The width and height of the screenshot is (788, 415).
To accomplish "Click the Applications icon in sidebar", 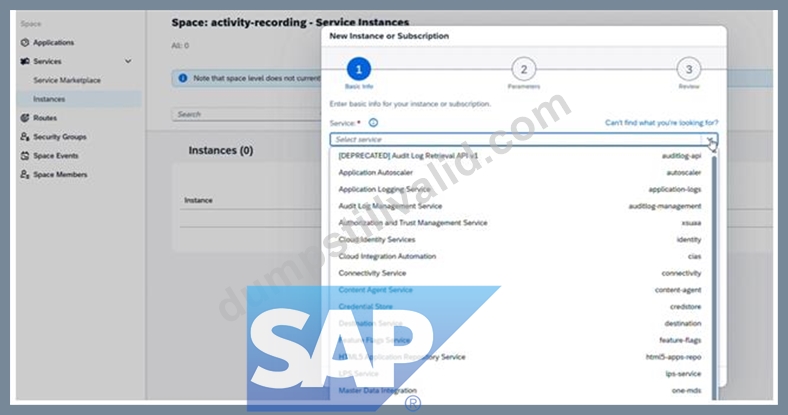I will point(25,43).
